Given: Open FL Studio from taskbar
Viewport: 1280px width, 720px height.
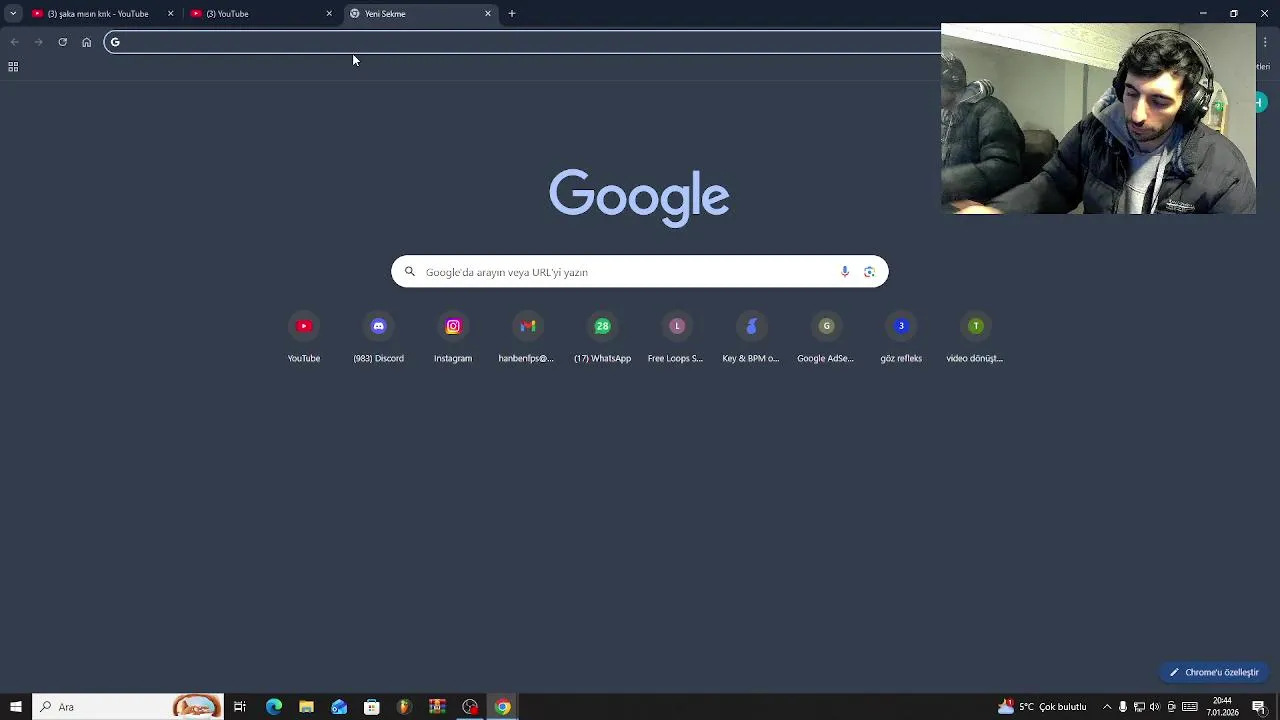Looking at the screenshot, I should pyautogui.click(x=404, y=707).
